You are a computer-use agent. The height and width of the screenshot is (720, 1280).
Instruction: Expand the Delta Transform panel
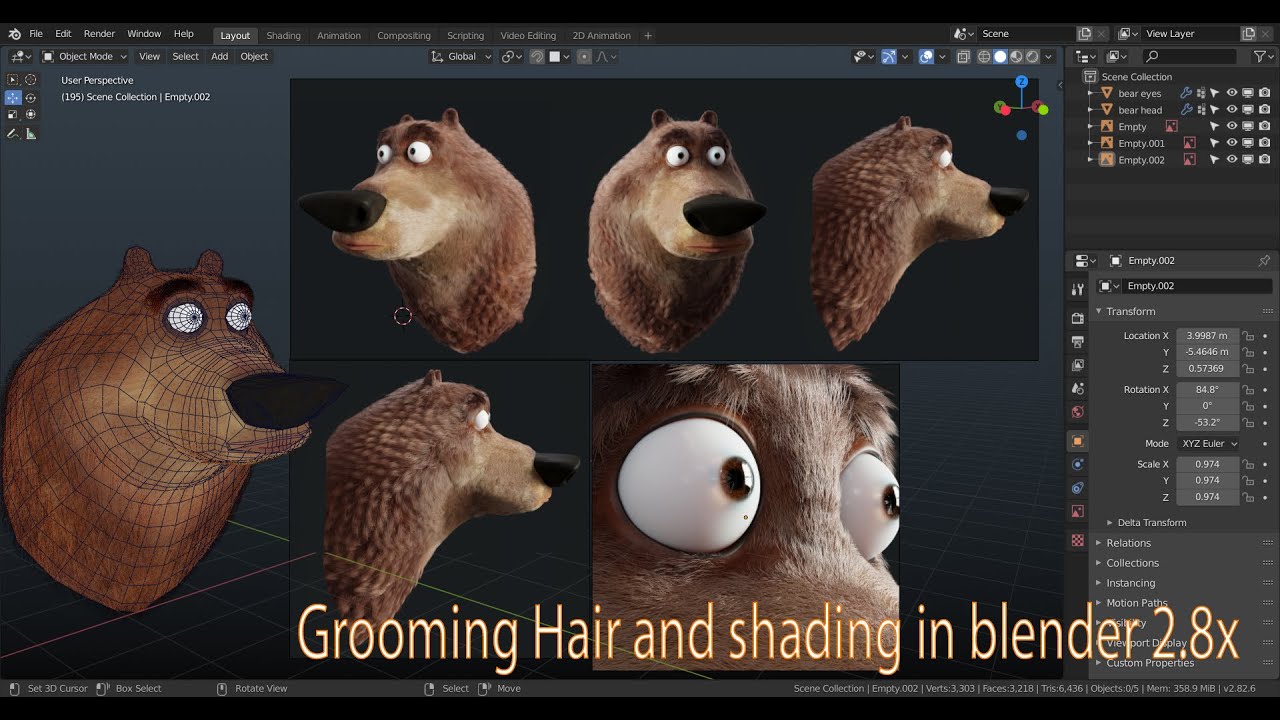tap(1151, 522)
